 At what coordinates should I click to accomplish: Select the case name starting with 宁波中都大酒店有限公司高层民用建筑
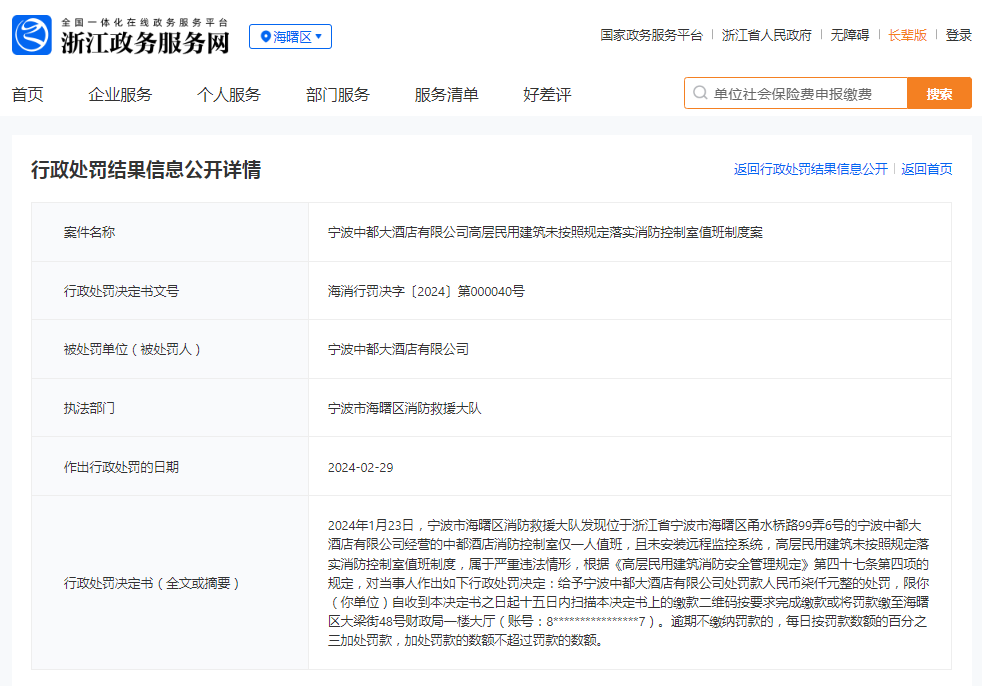(x=545, y=232)
